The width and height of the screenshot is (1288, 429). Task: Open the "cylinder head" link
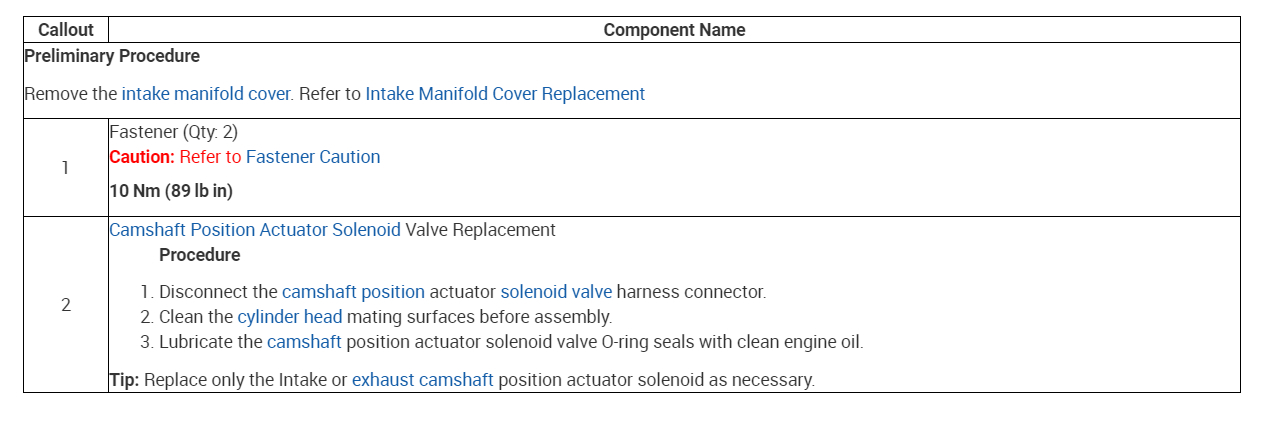(x=290, y=317)
